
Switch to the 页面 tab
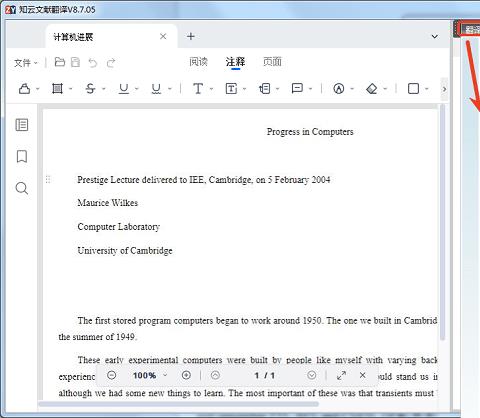click(x=272, y=62)
